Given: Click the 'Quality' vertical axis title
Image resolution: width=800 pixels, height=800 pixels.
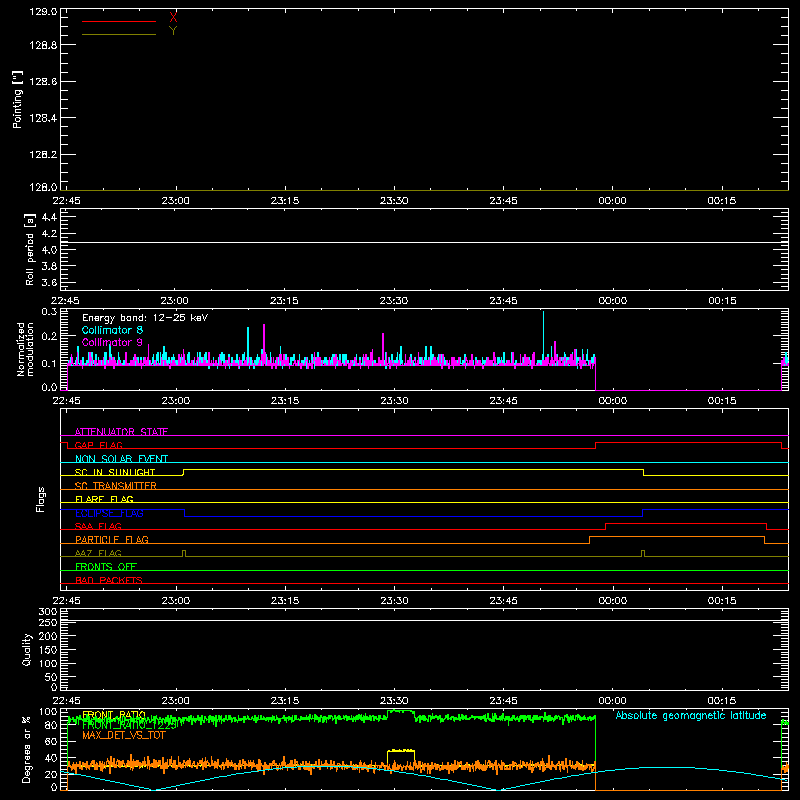Looking at the screenshot, I should (27, 649).
